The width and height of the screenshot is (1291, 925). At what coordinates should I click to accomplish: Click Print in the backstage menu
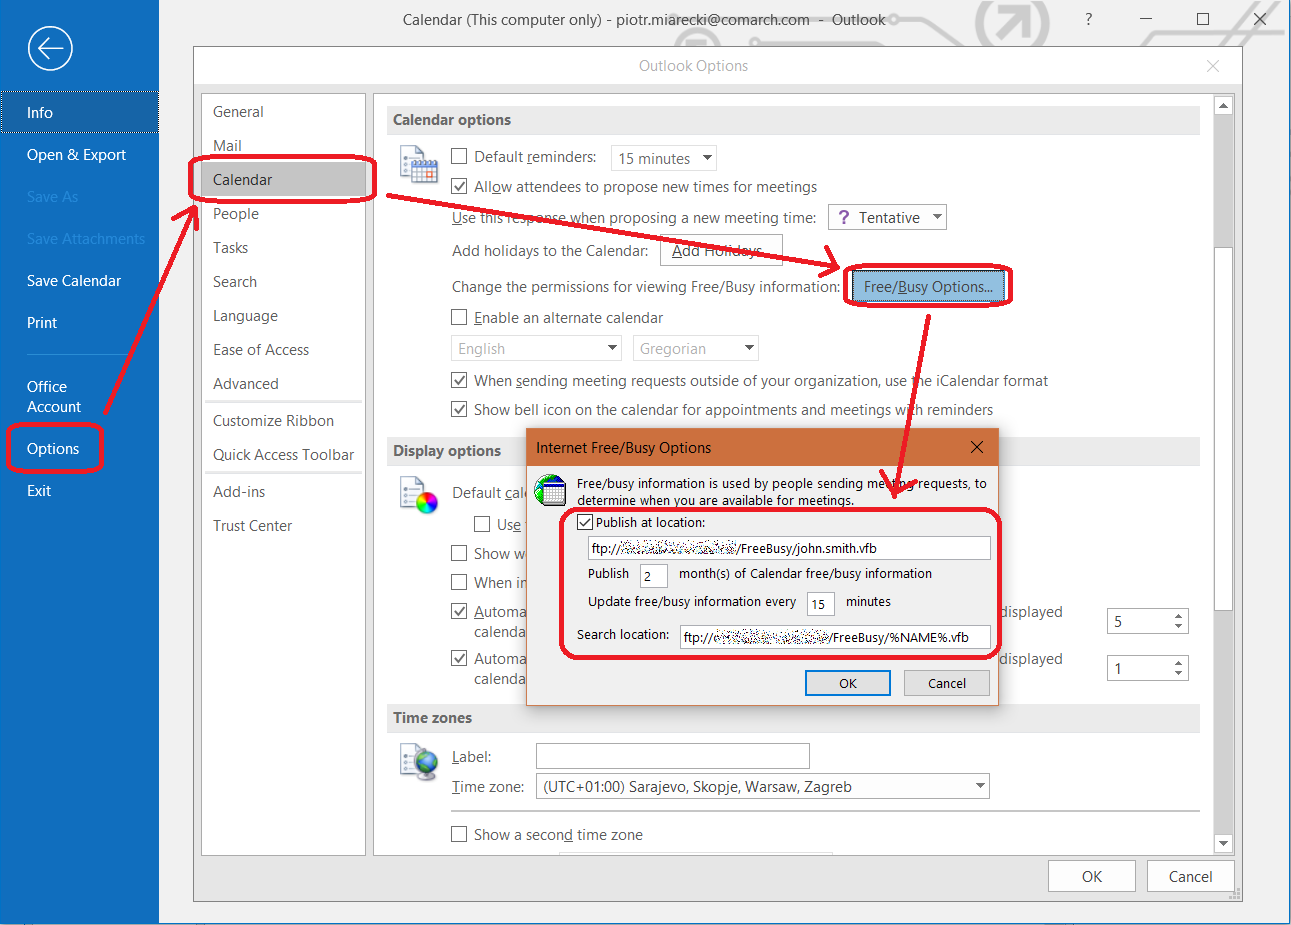pos(79,323)
